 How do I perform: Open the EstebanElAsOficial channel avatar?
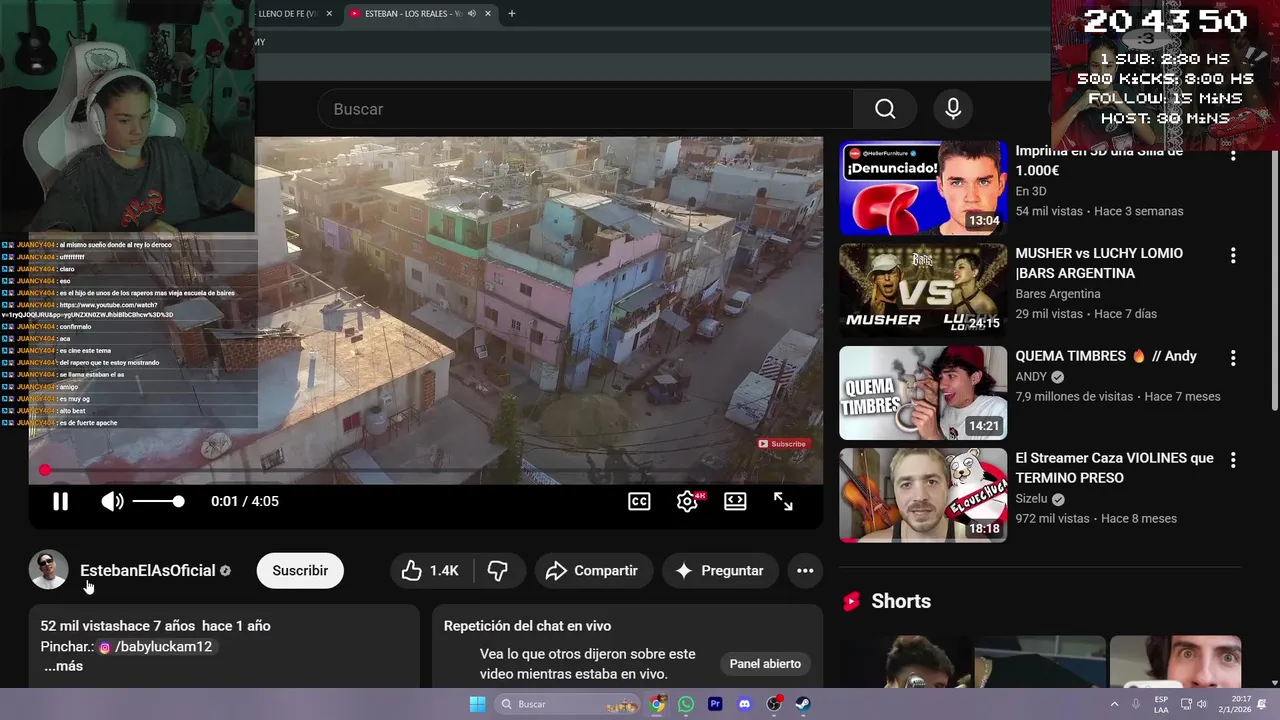tap(48, 570)
